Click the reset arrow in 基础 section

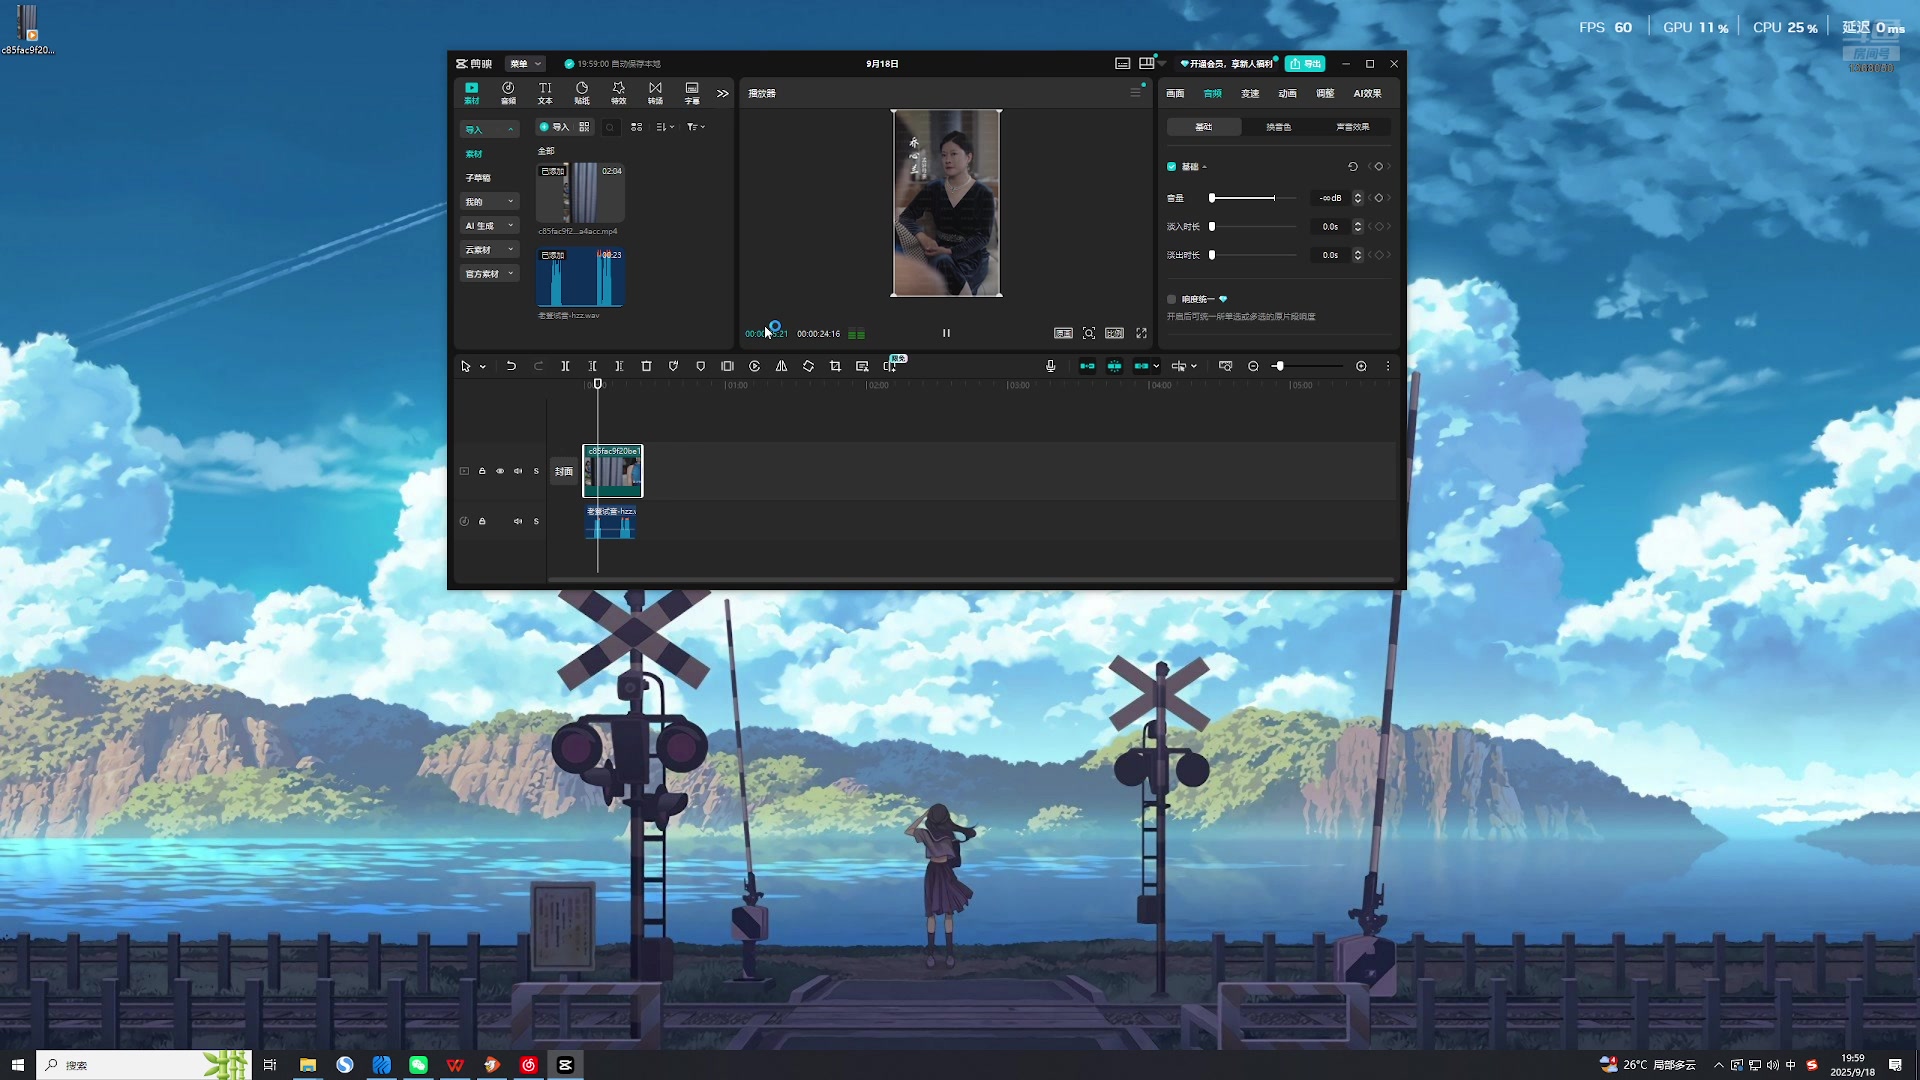coord(1353,167)
